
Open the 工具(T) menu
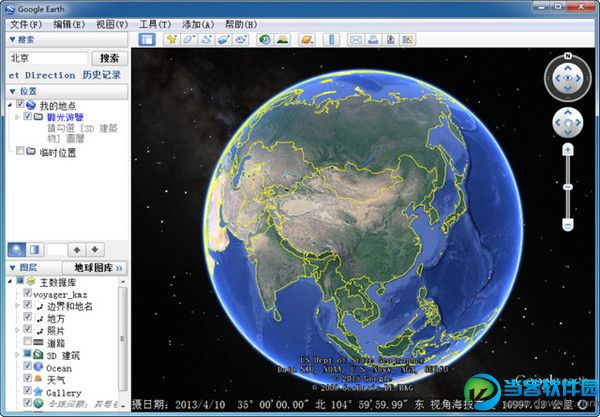(x=154, y=23)
